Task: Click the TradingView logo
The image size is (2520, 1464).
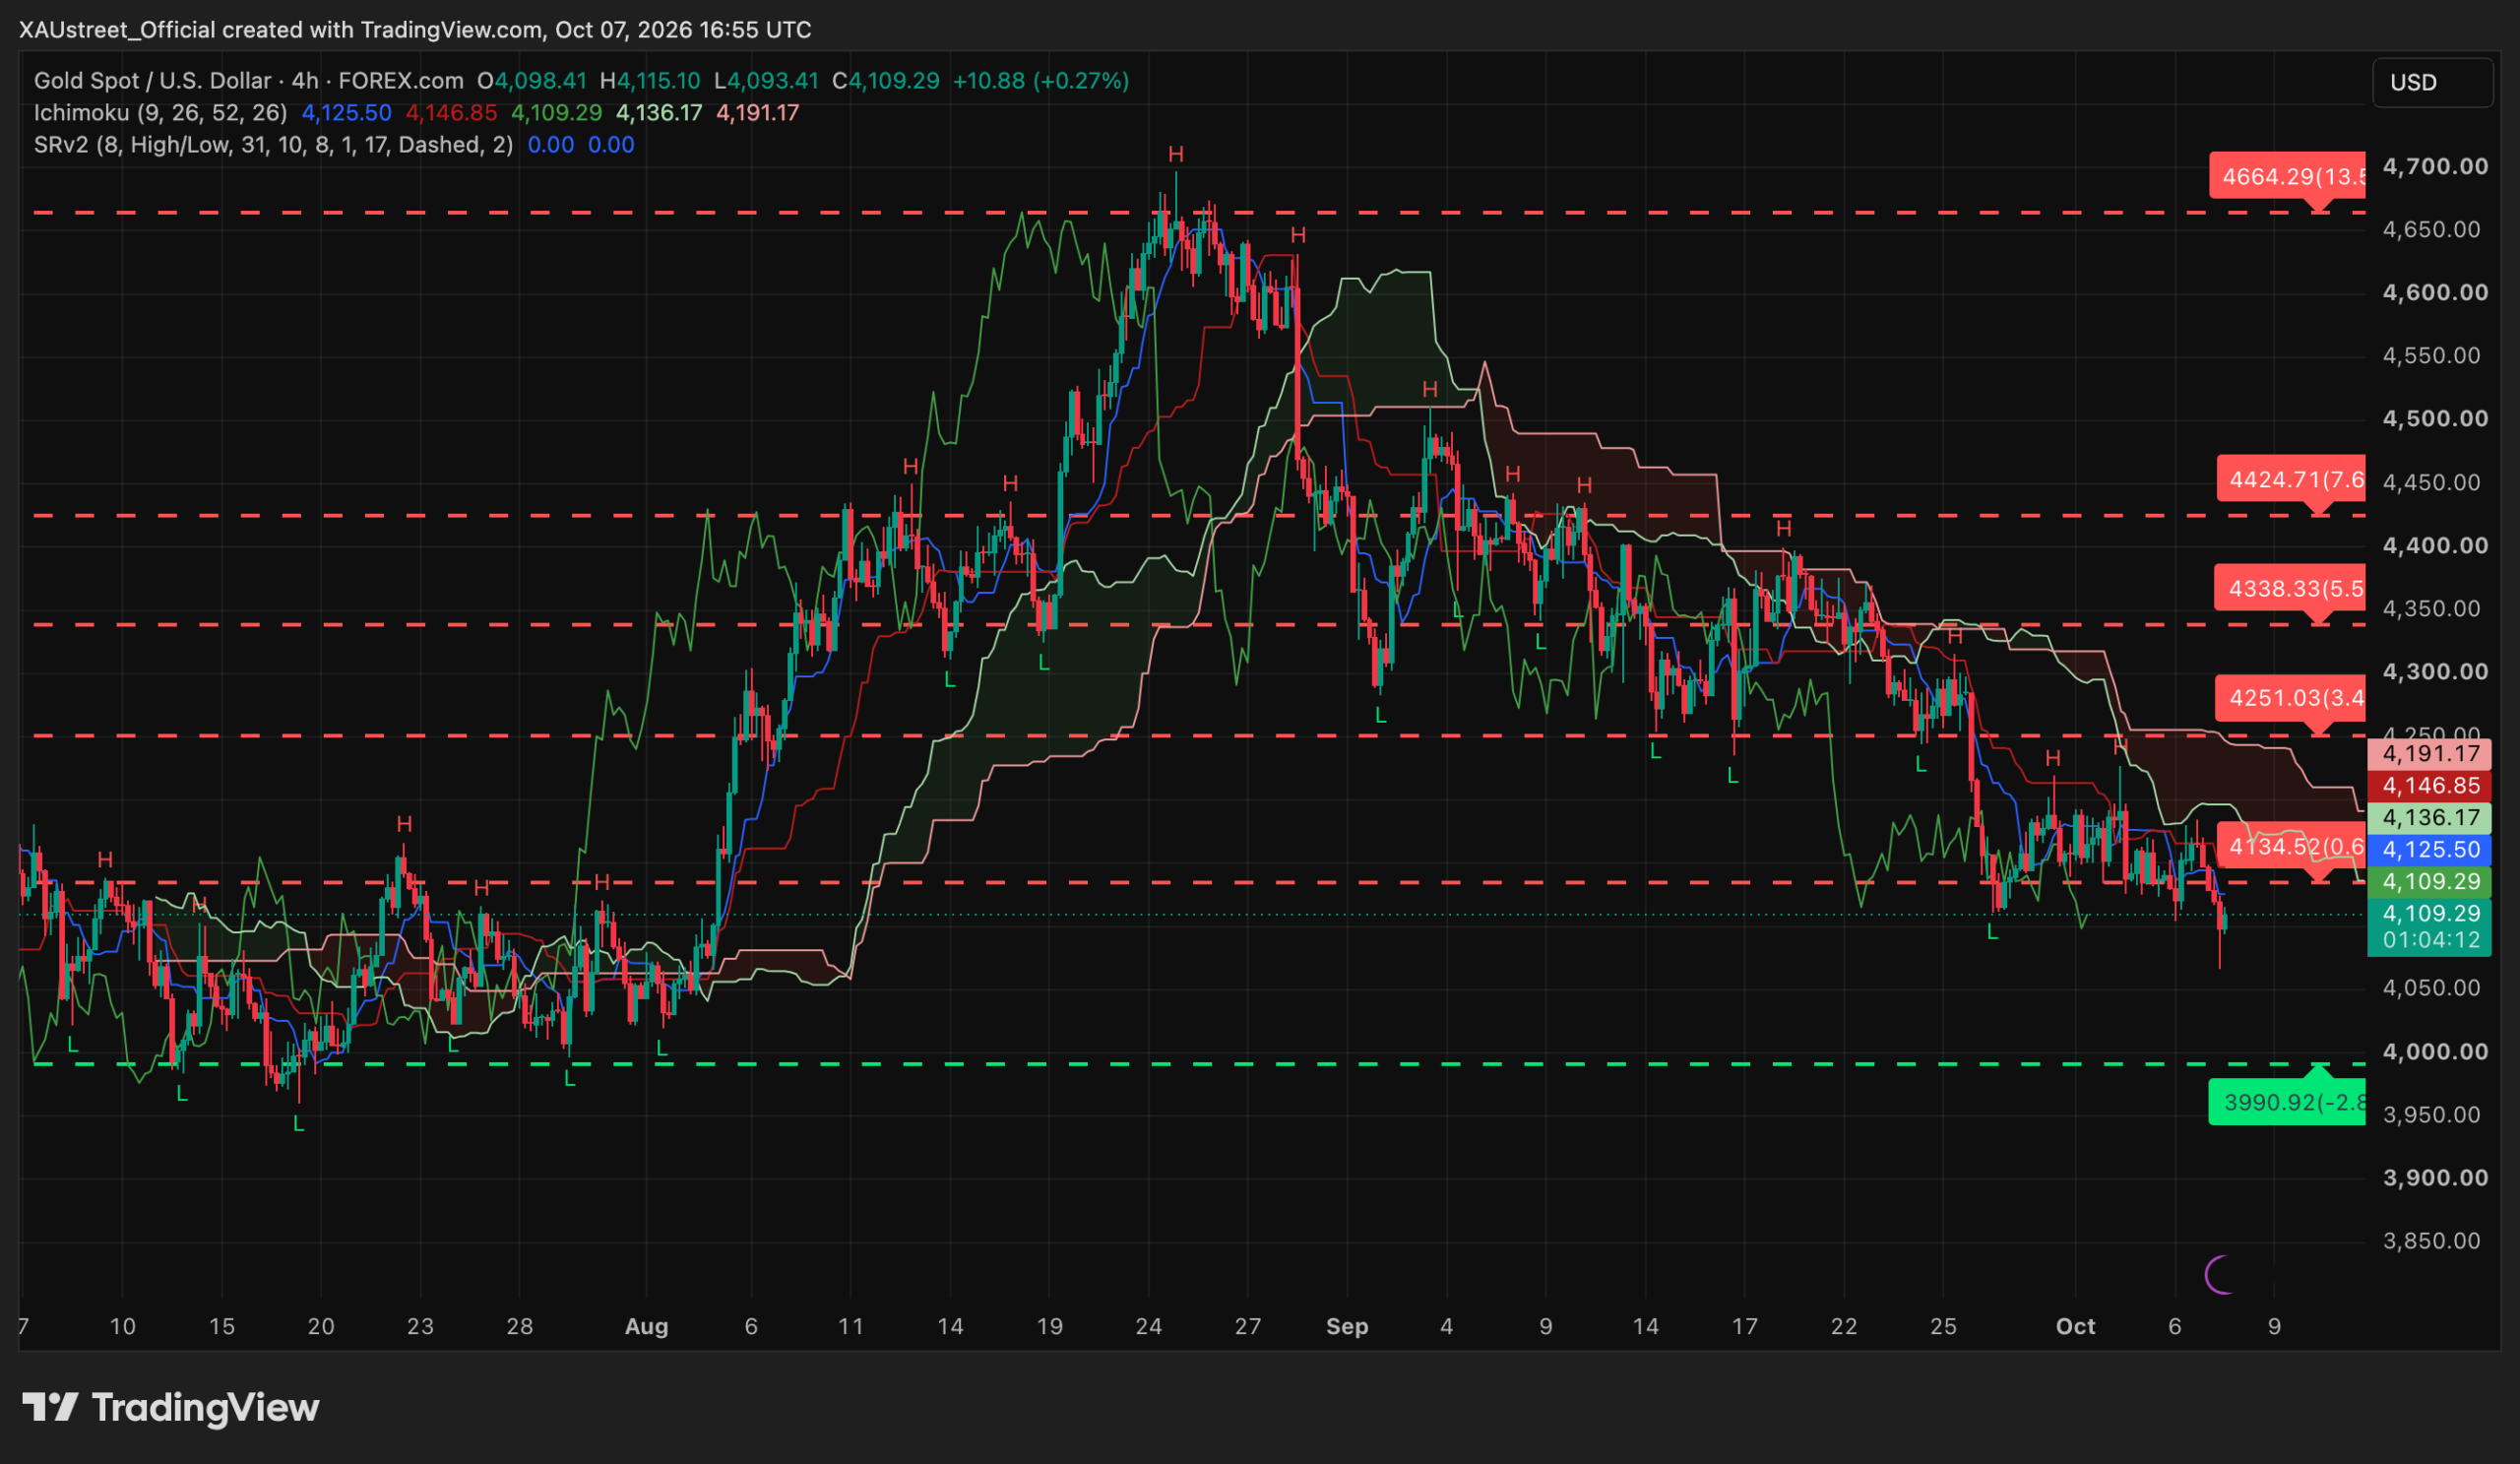Action: click(170, 1407)
